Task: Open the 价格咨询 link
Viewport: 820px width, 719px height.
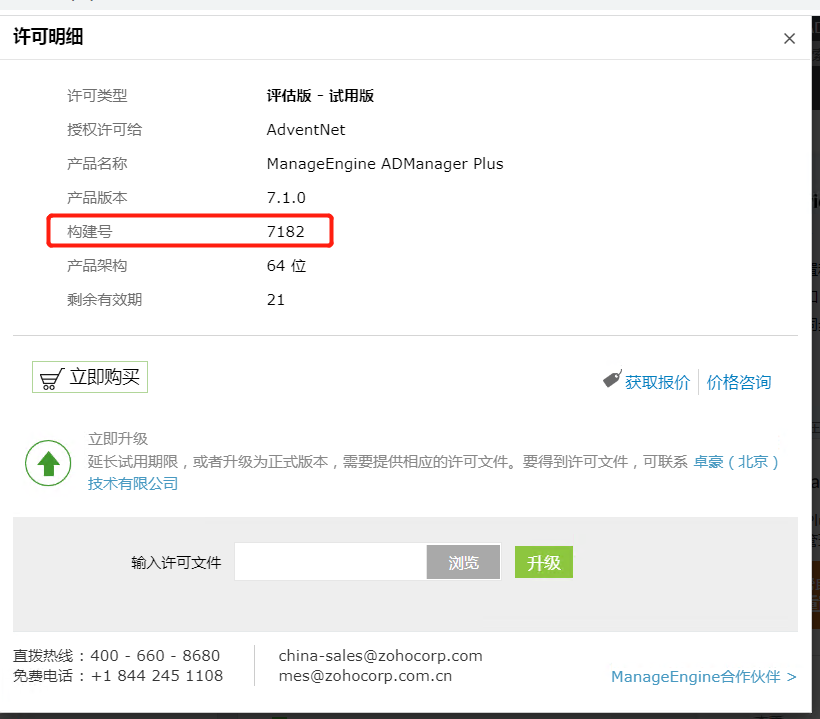Action: (739, 382)
